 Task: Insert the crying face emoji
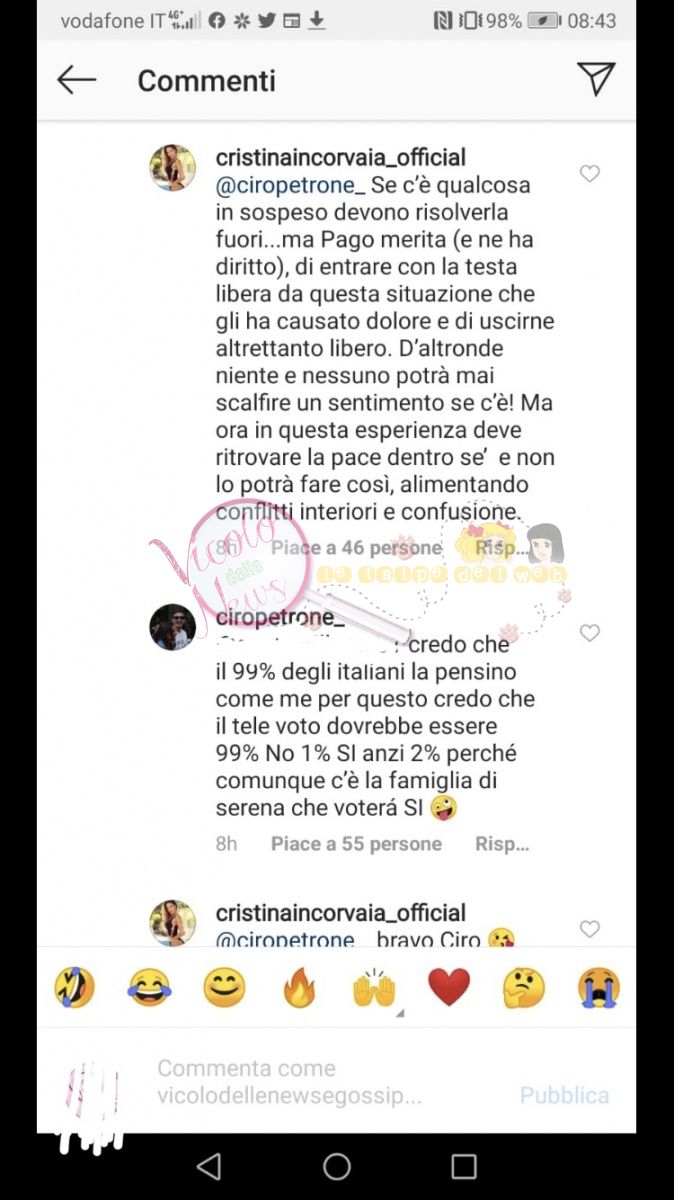[x=598, y=988]
